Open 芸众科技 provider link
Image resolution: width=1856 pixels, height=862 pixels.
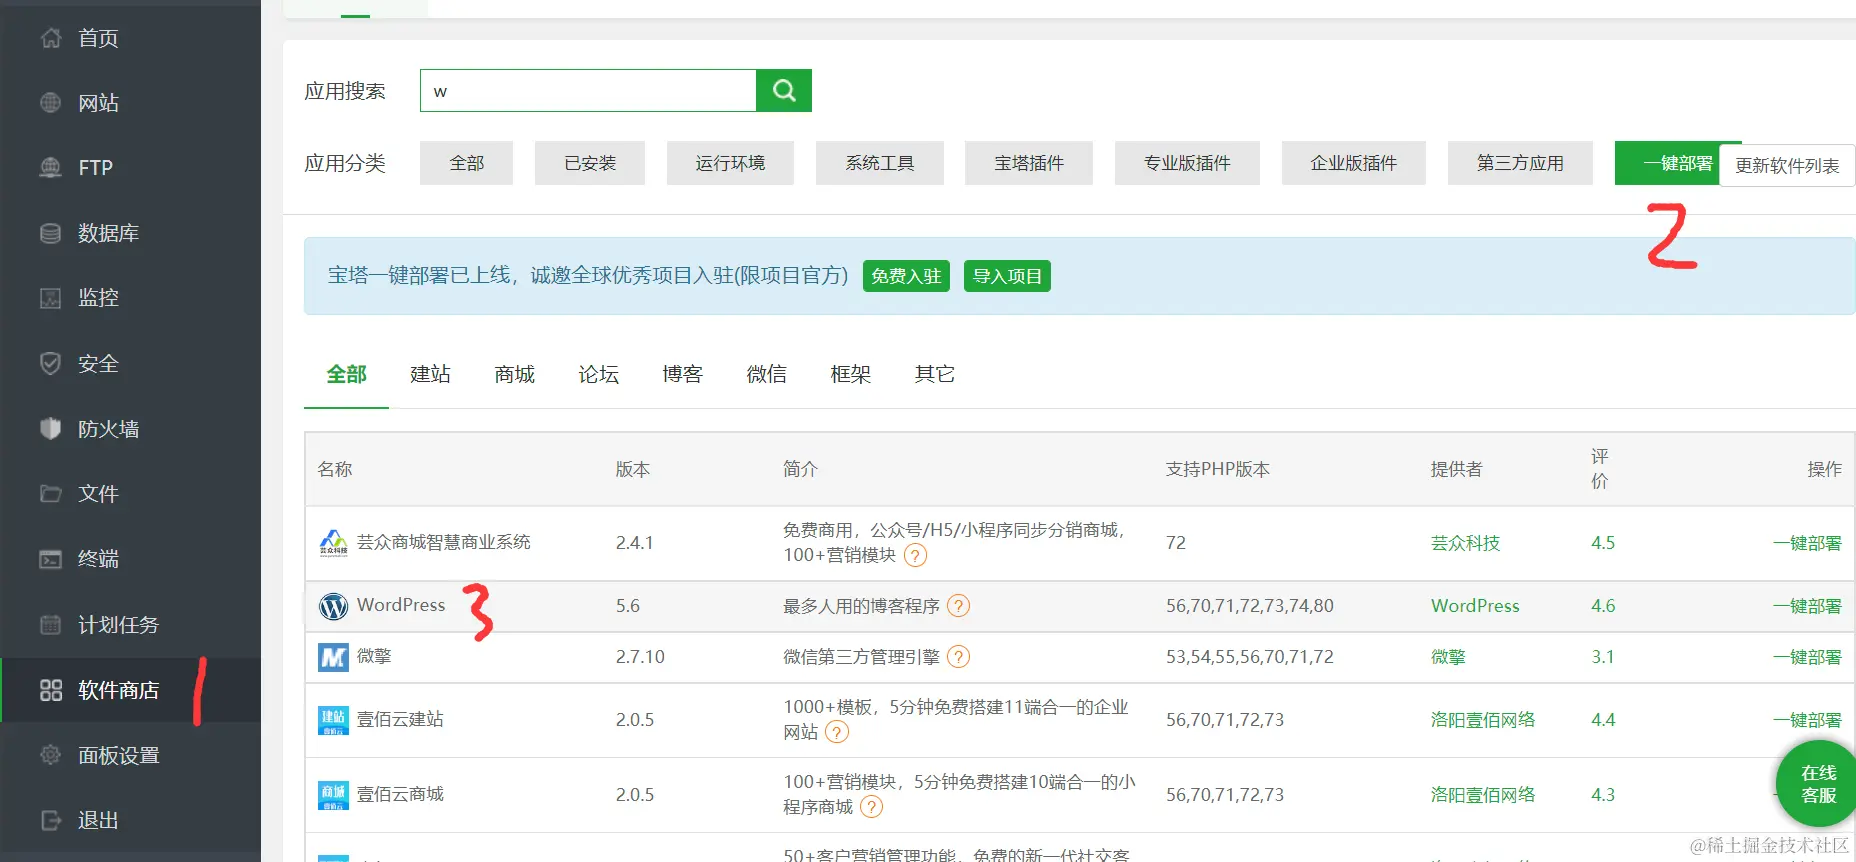click(x=1465, y=543)
